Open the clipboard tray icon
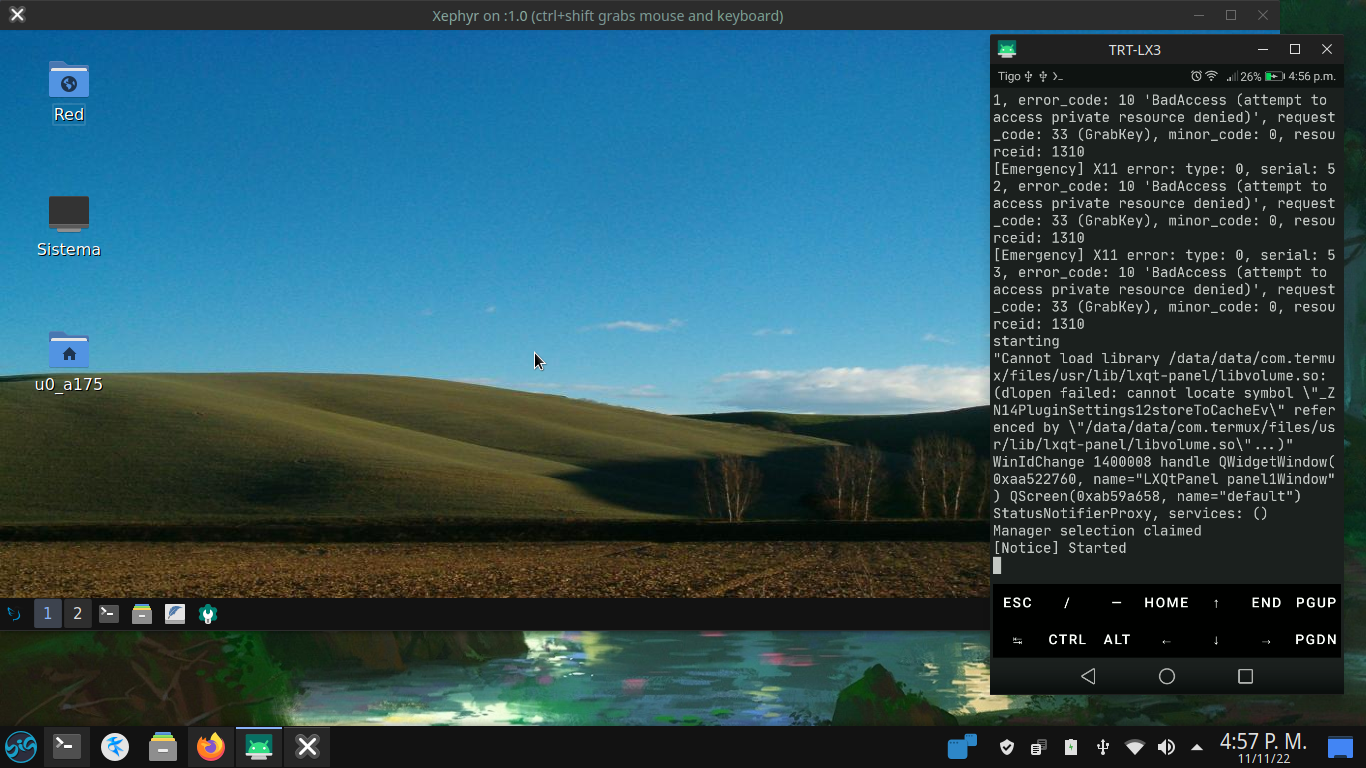 (1039, 747)
